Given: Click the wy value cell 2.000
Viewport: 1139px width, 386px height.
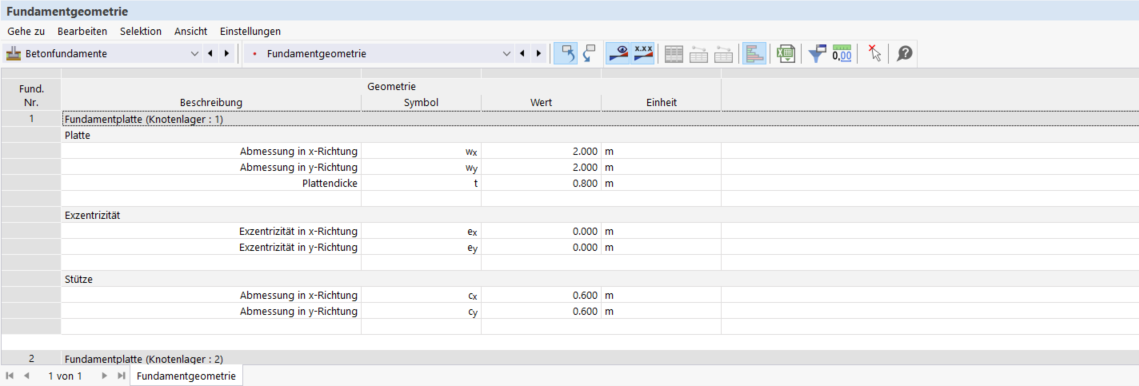Looking at the screenshot, I should (541, 167).
